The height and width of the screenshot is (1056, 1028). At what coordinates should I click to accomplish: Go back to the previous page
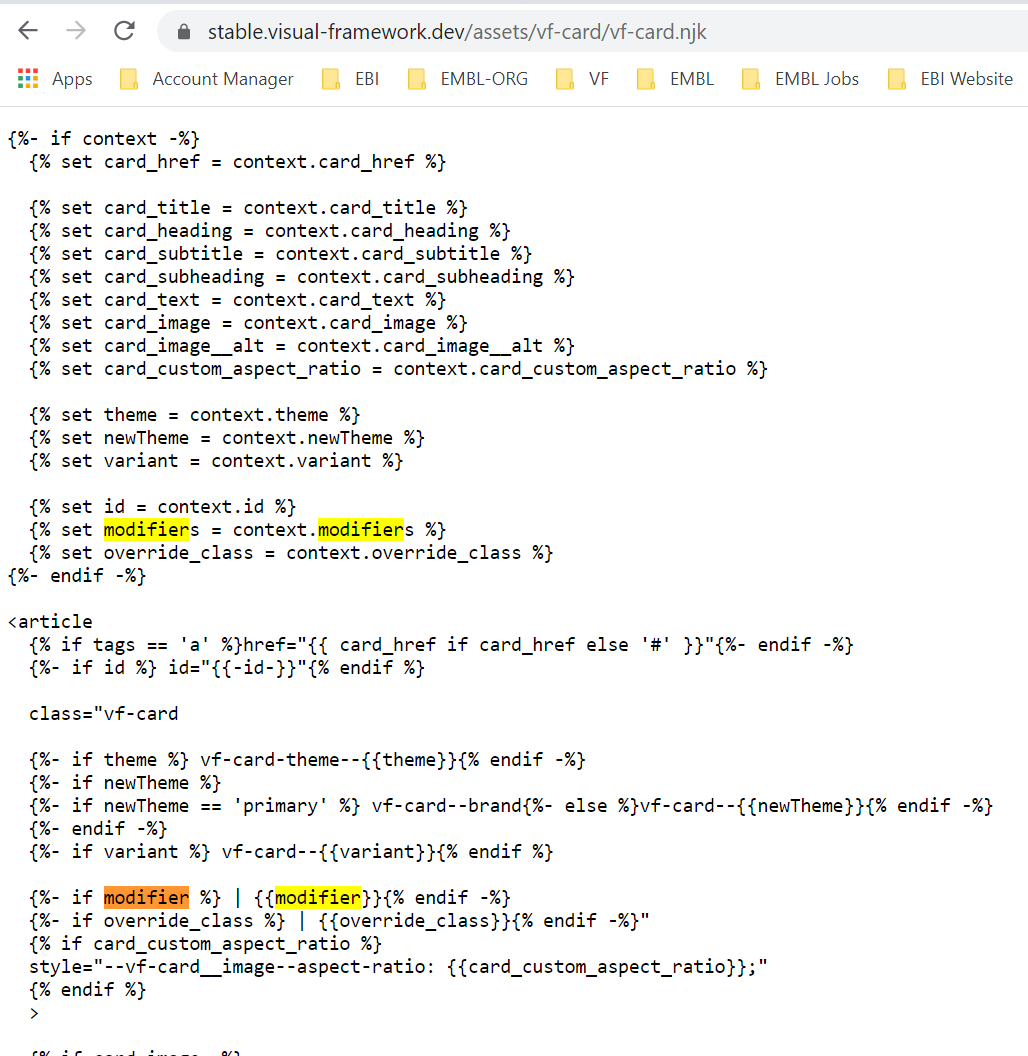[x=28, y=31]
